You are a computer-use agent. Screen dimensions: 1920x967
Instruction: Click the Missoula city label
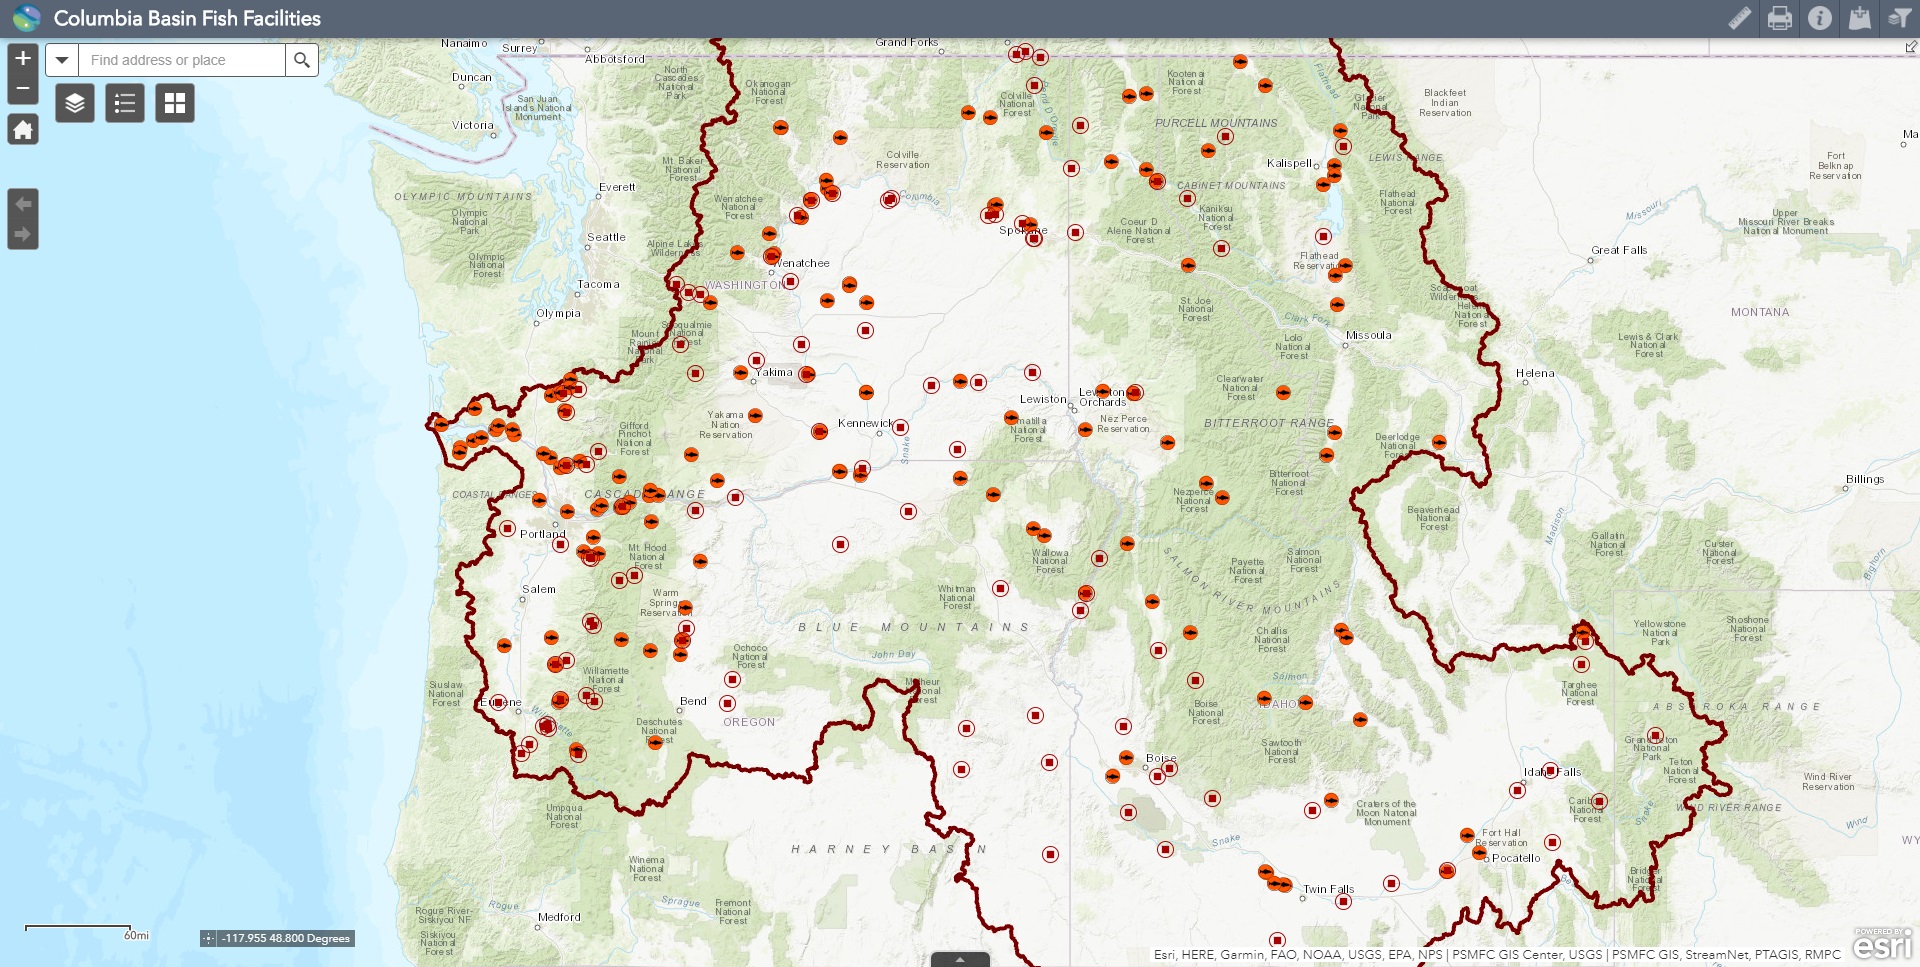pyautogui.click(x=1369, y=335)
